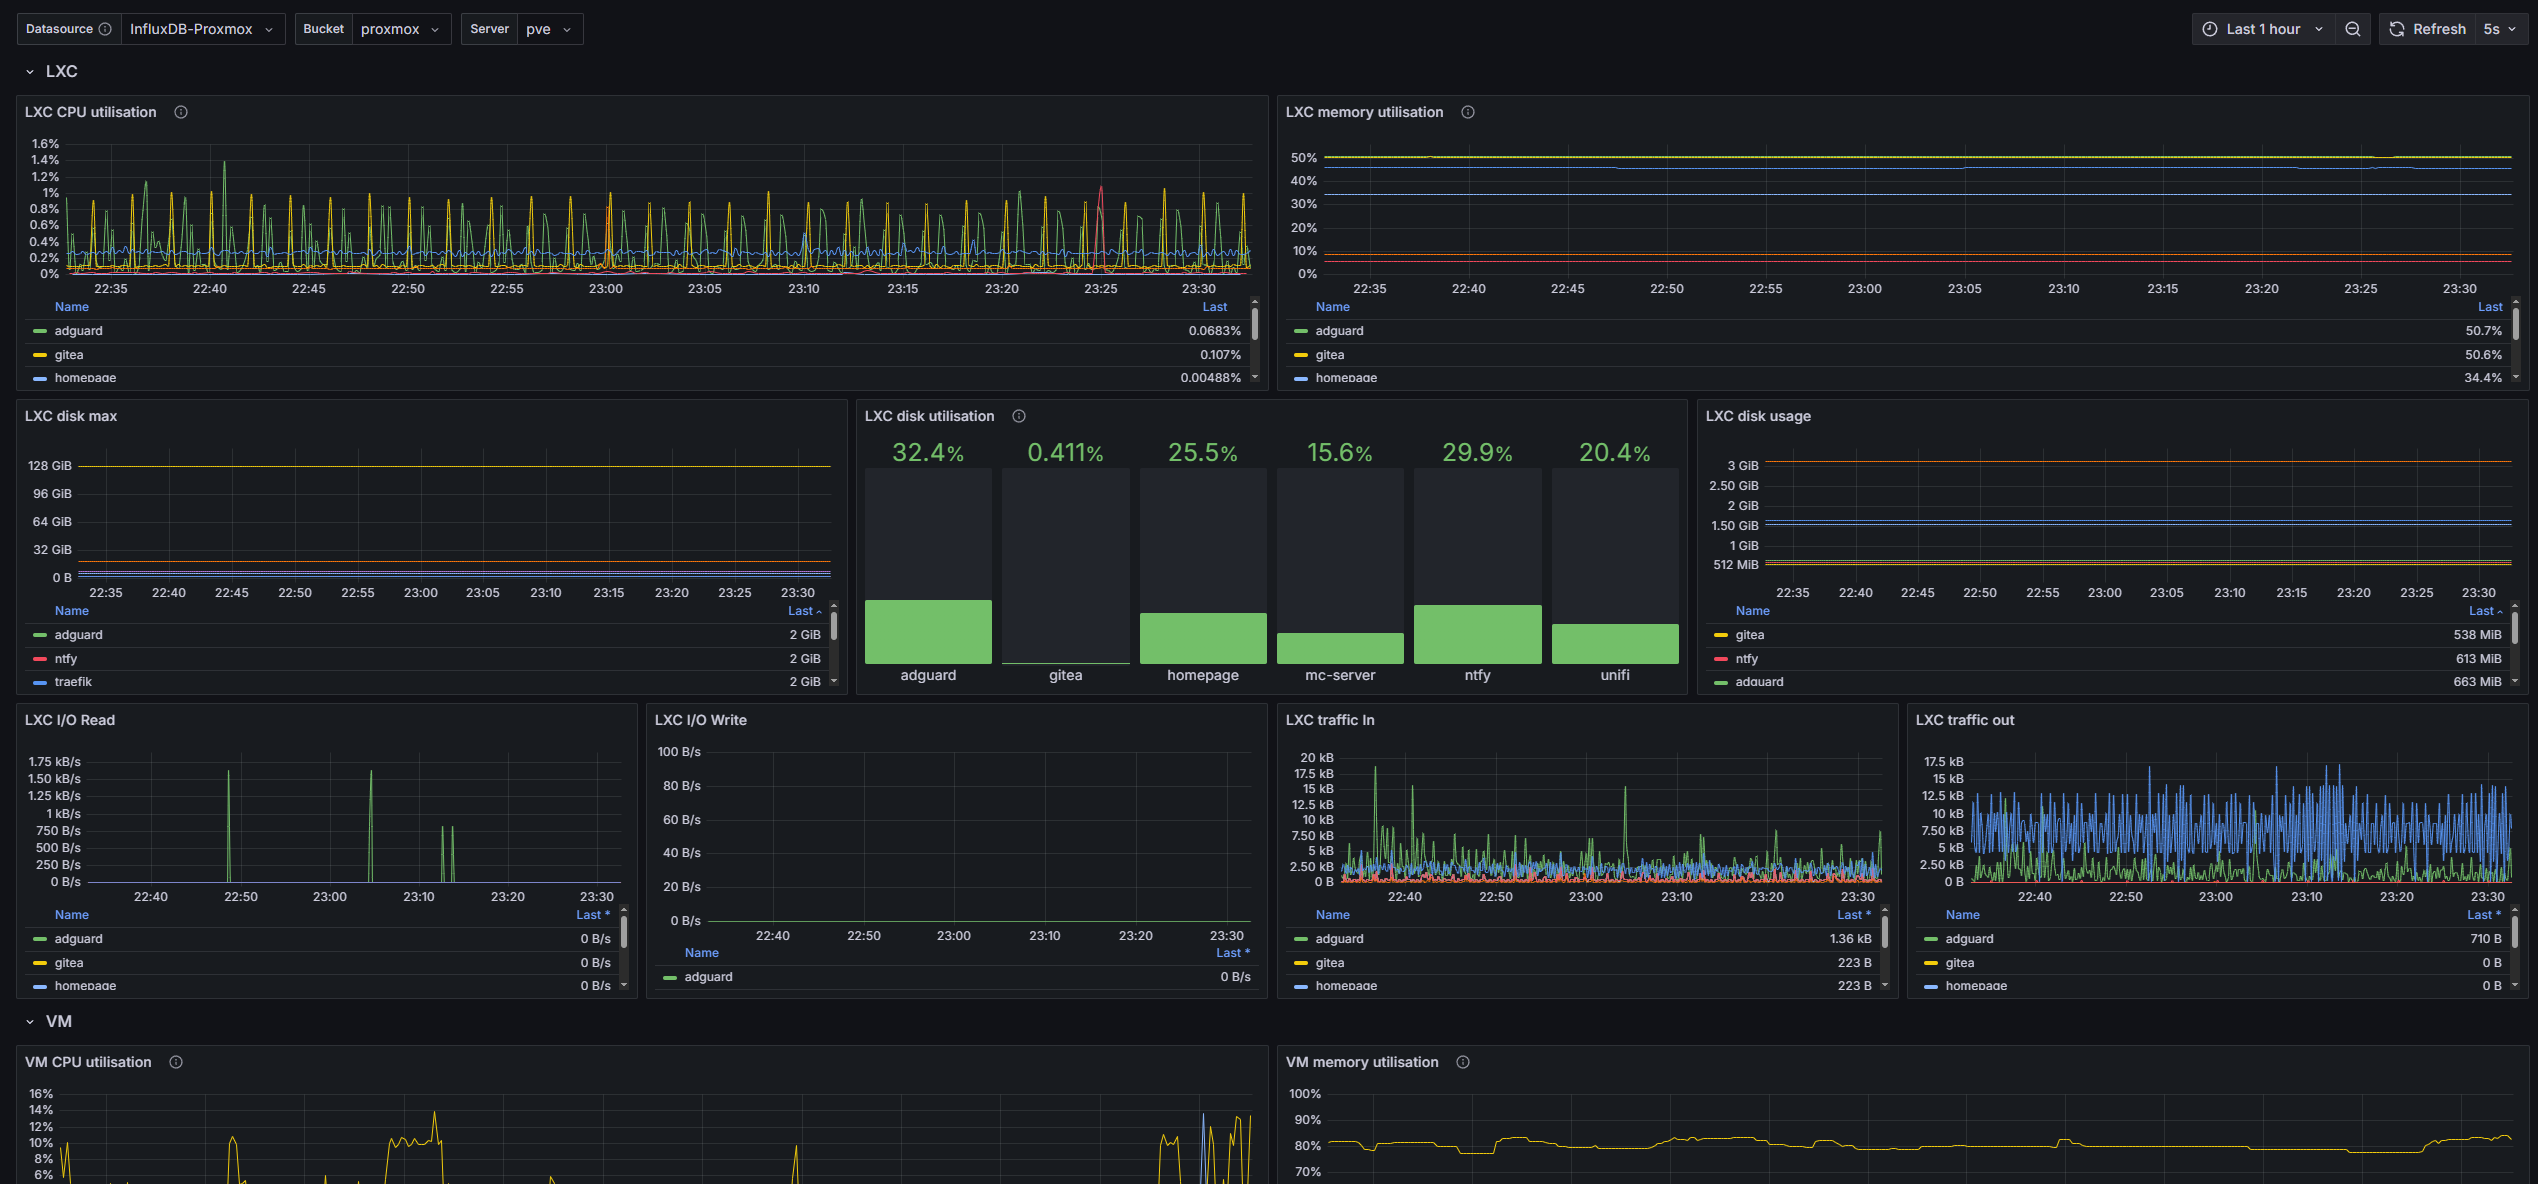Open the Last 1 hour time picker

pyautogui.click(x=2263, y=29)
